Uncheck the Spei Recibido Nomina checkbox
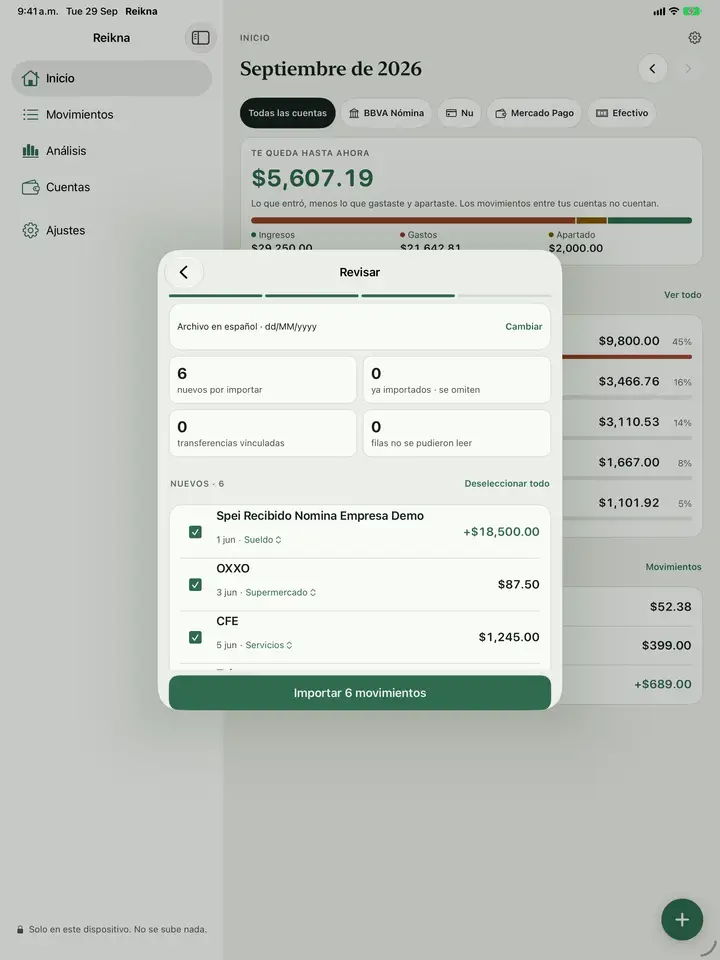Screen dimensions: 720x960 (x=195, y=532)
